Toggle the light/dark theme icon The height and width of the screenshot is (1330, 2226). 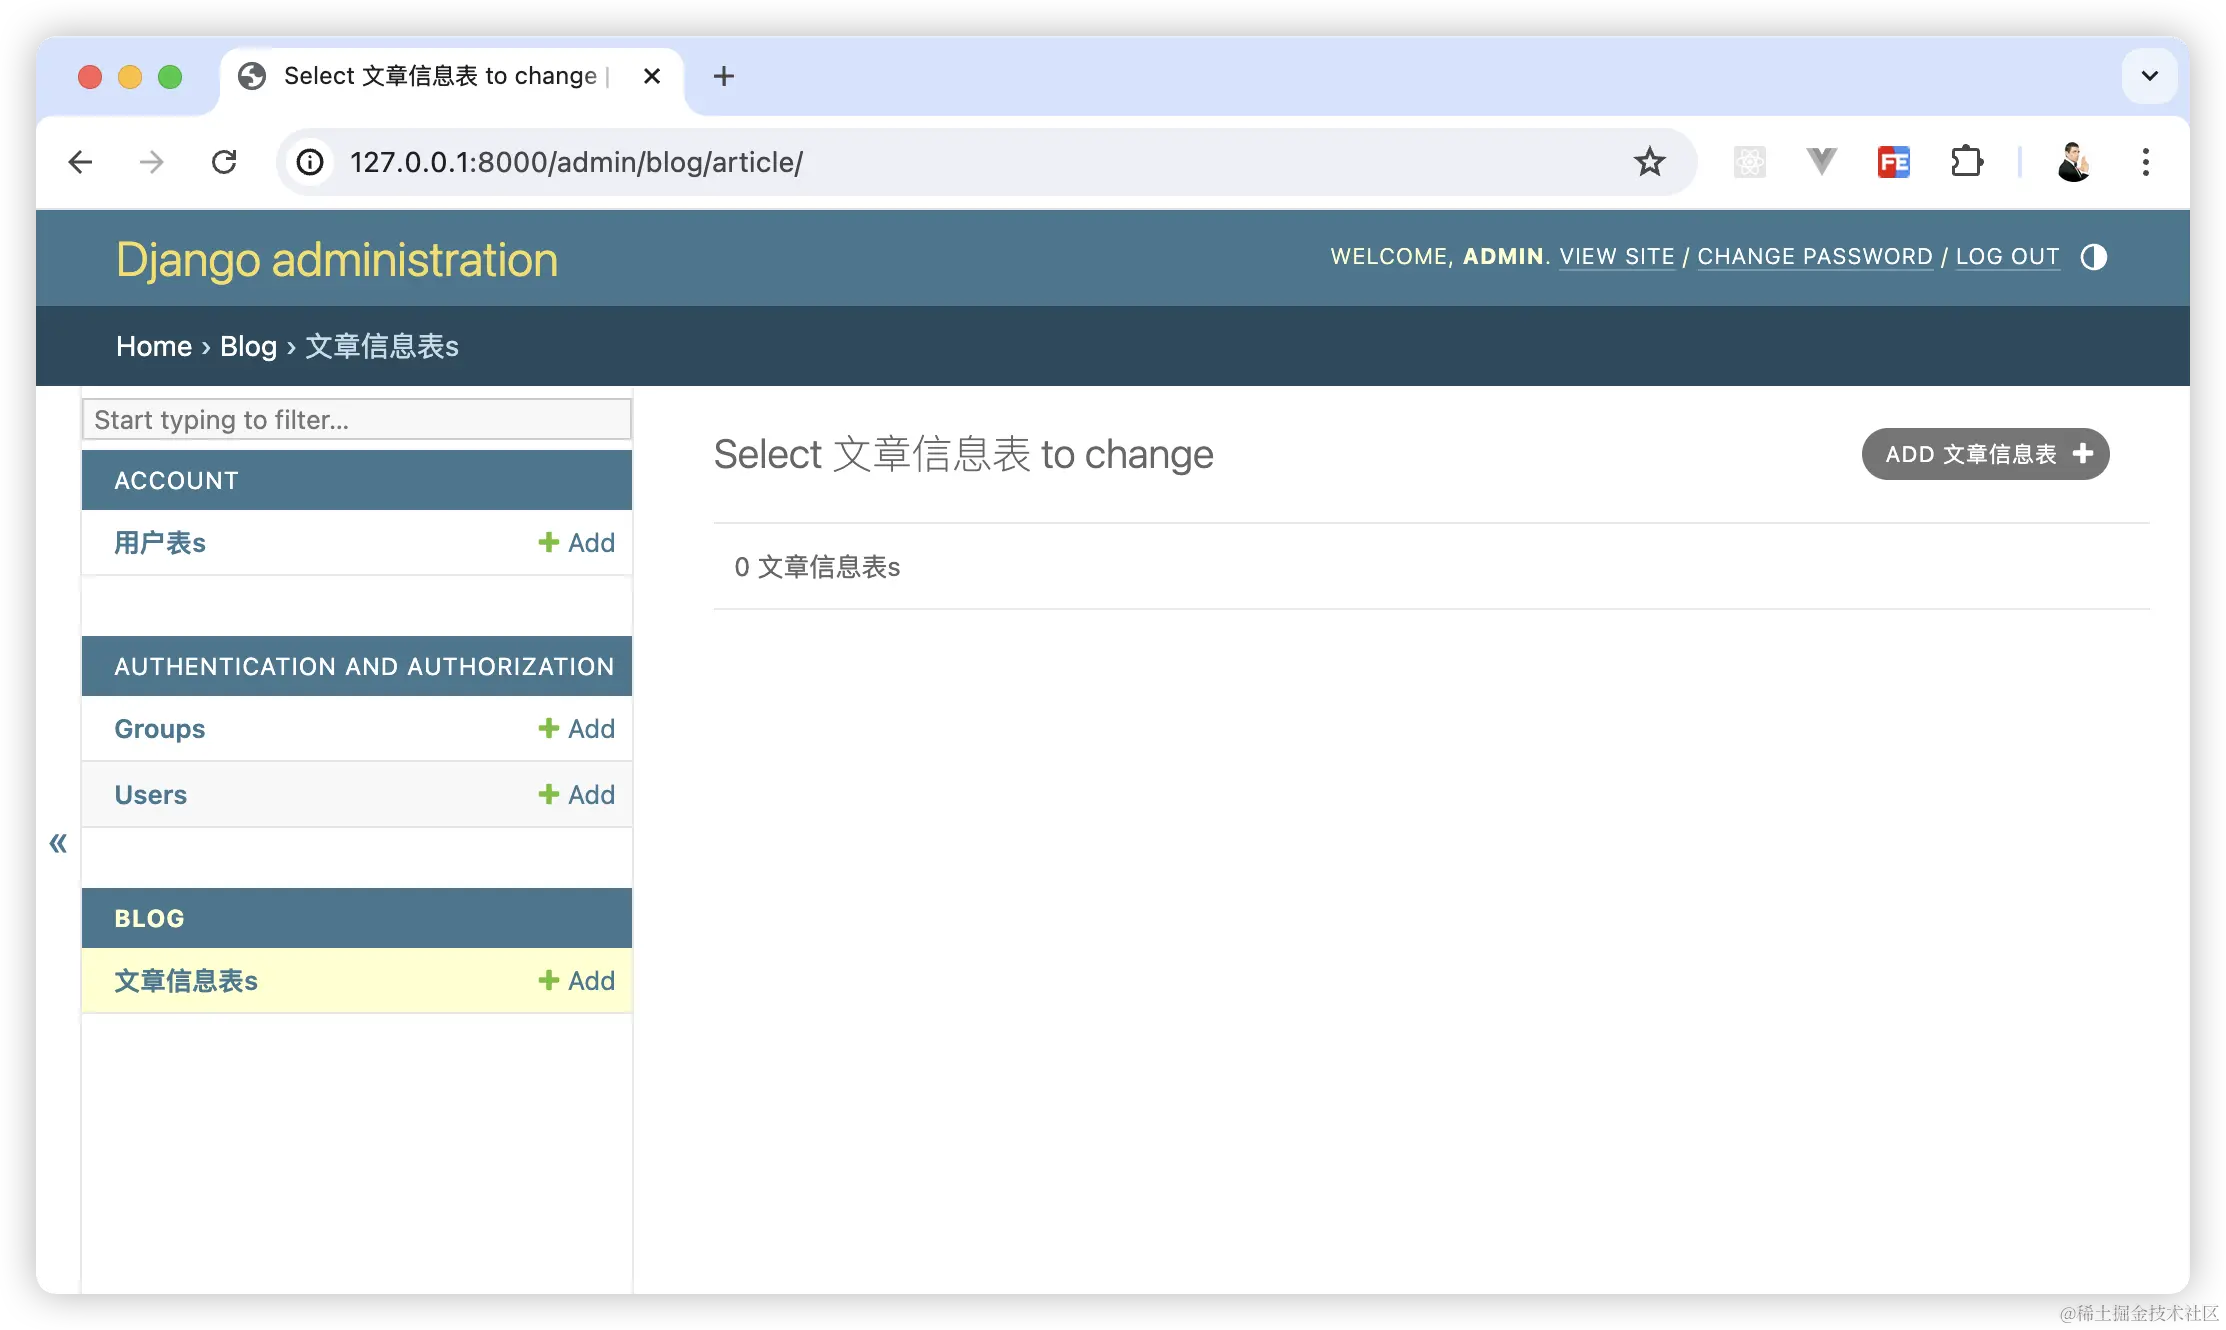coord(2093,257)
